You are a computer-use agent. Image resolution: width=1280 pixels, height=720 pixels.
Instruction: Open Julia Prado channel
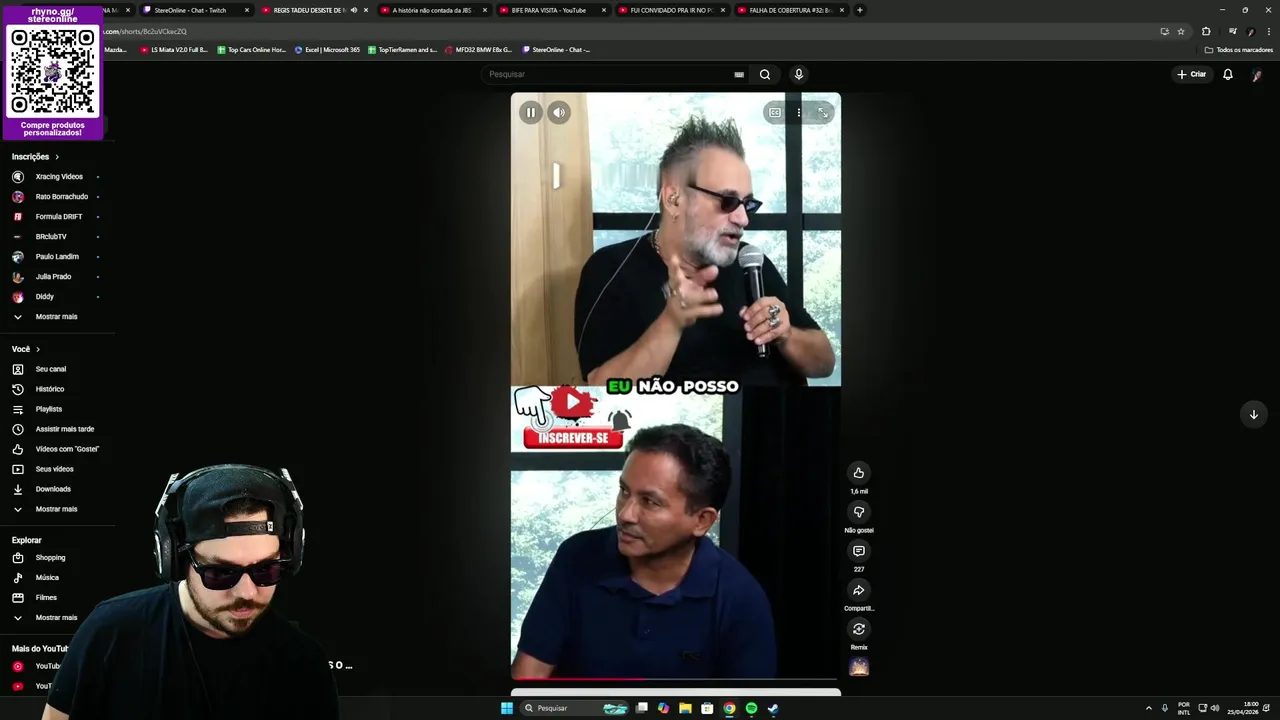(55, 277)
